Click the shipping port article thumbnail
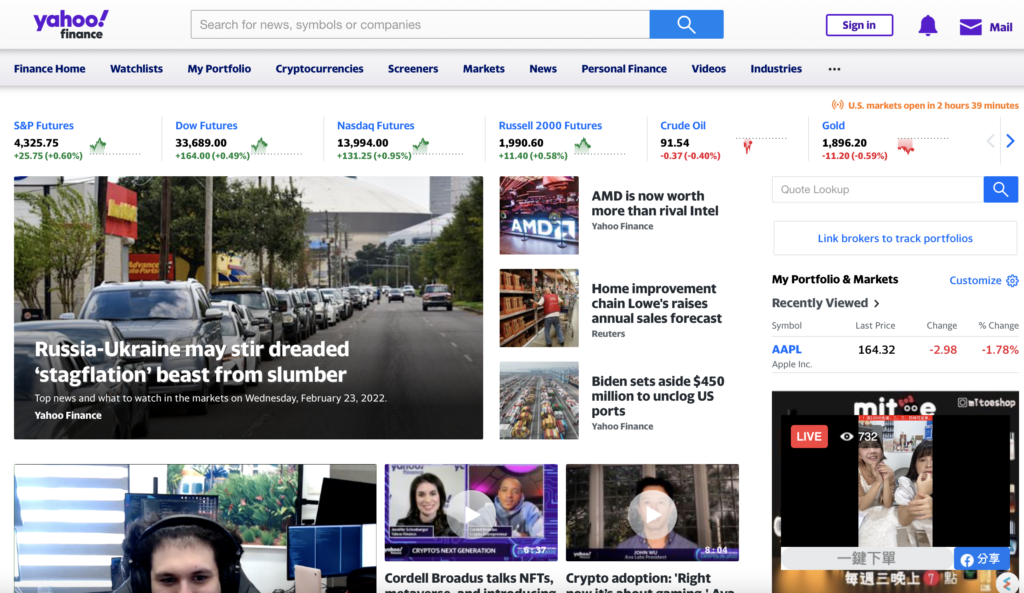Viewport: 1024px width, 593px height. 539,400
